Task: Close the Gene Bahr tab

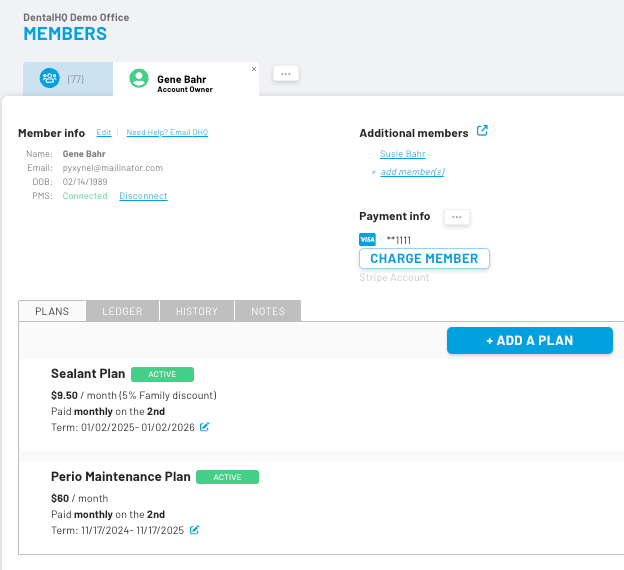Action: [x=254, y=69]
